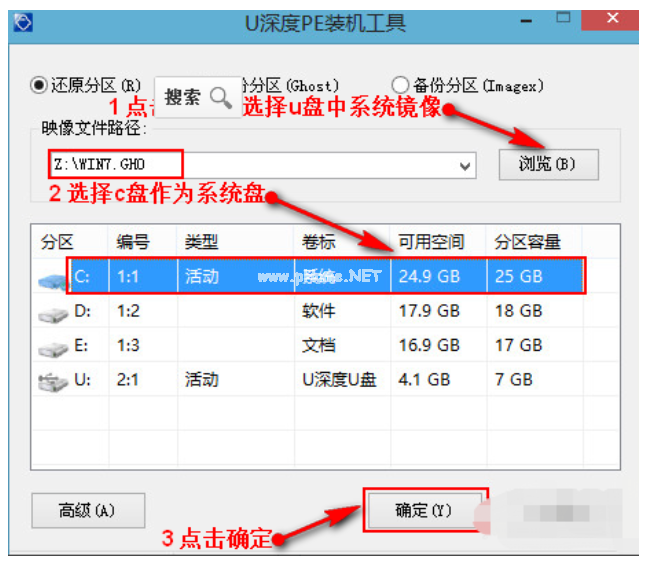The height and width of the screenshot is (570, 649).
Task: Confirm with the 确定(Y) button
Action: coord(424,511)
